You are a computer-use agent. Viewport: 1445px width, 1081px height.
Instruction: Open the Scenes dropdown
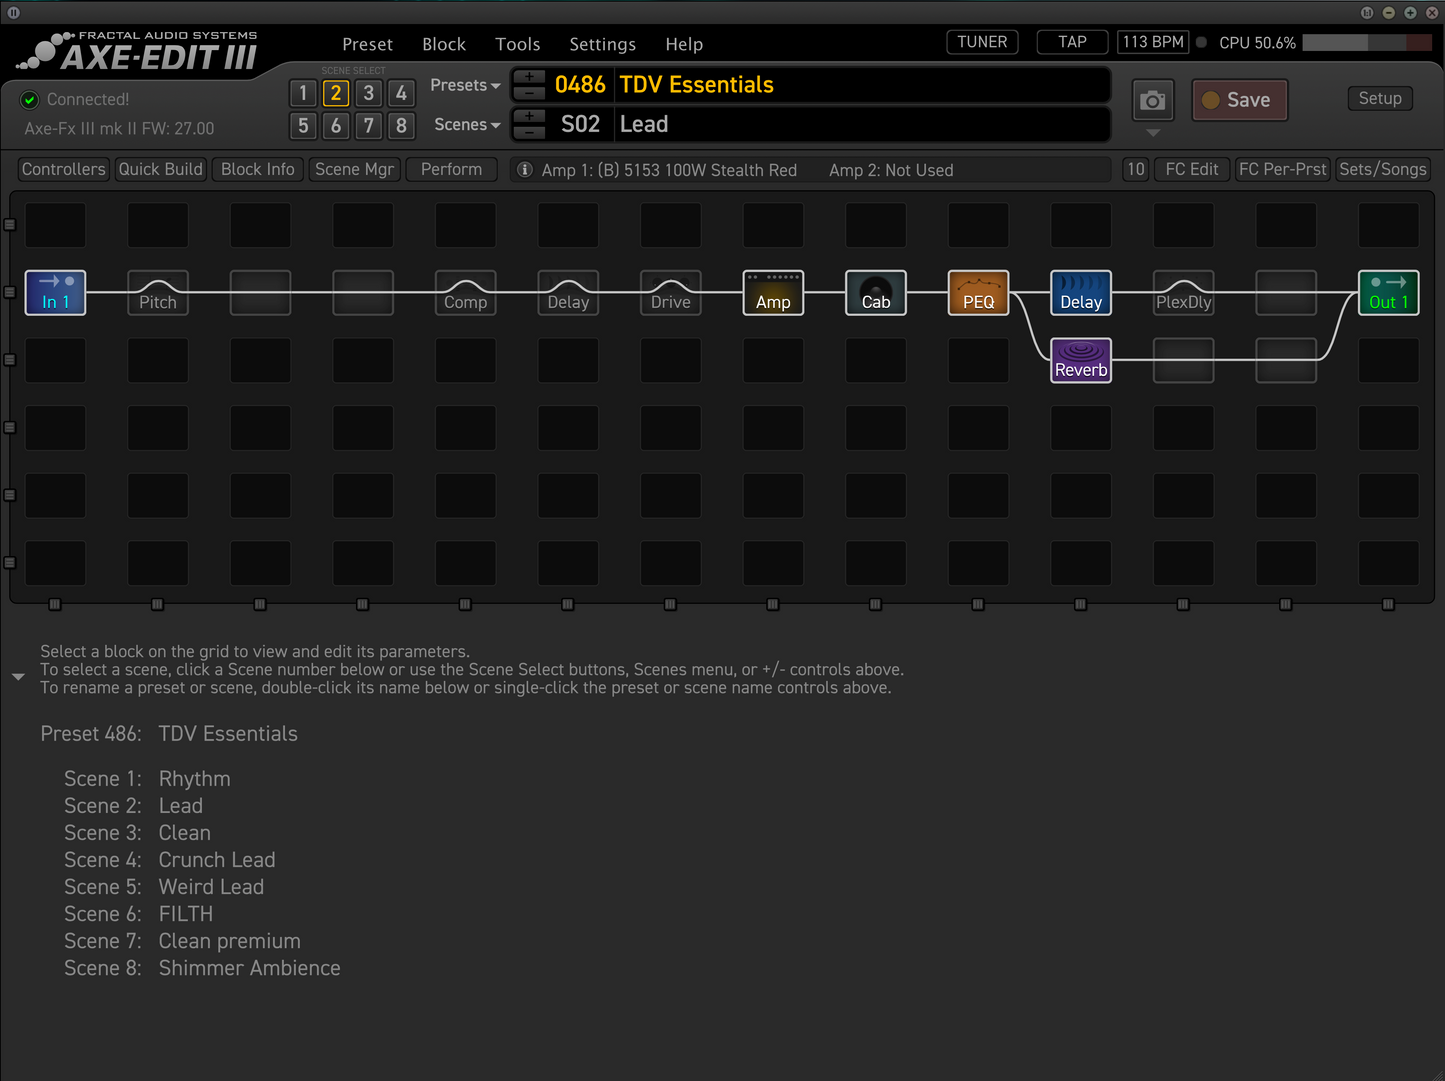click(x=465, y=124)
